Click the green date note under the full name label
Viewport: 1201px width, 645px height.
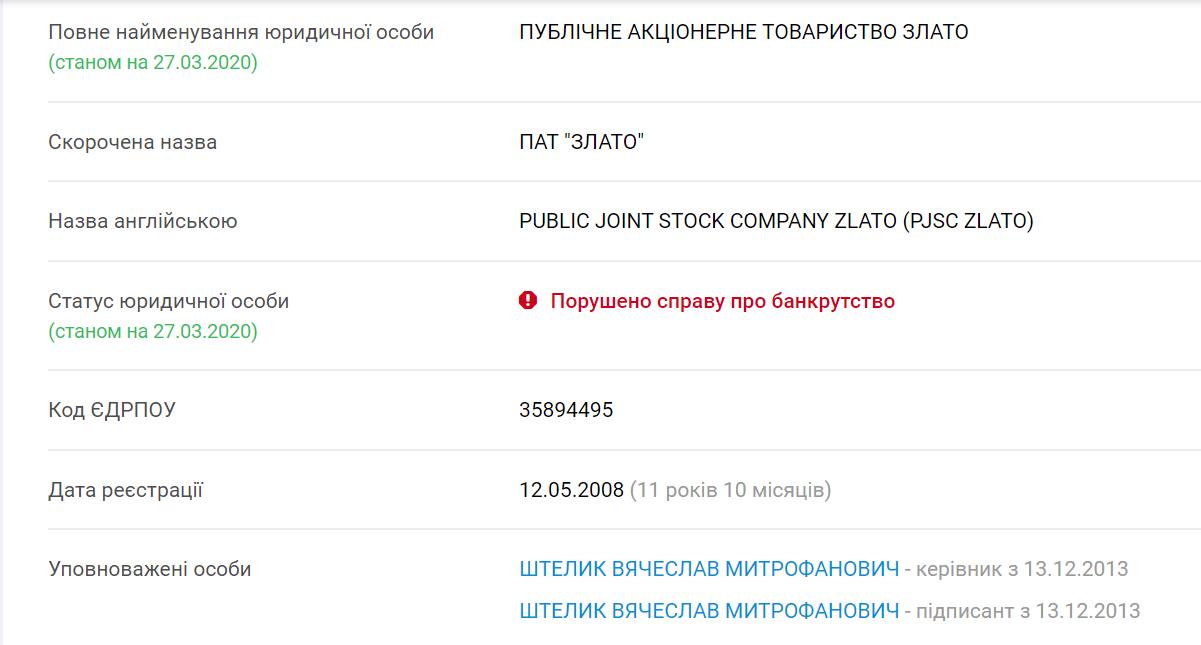click(x=153, y=63)
